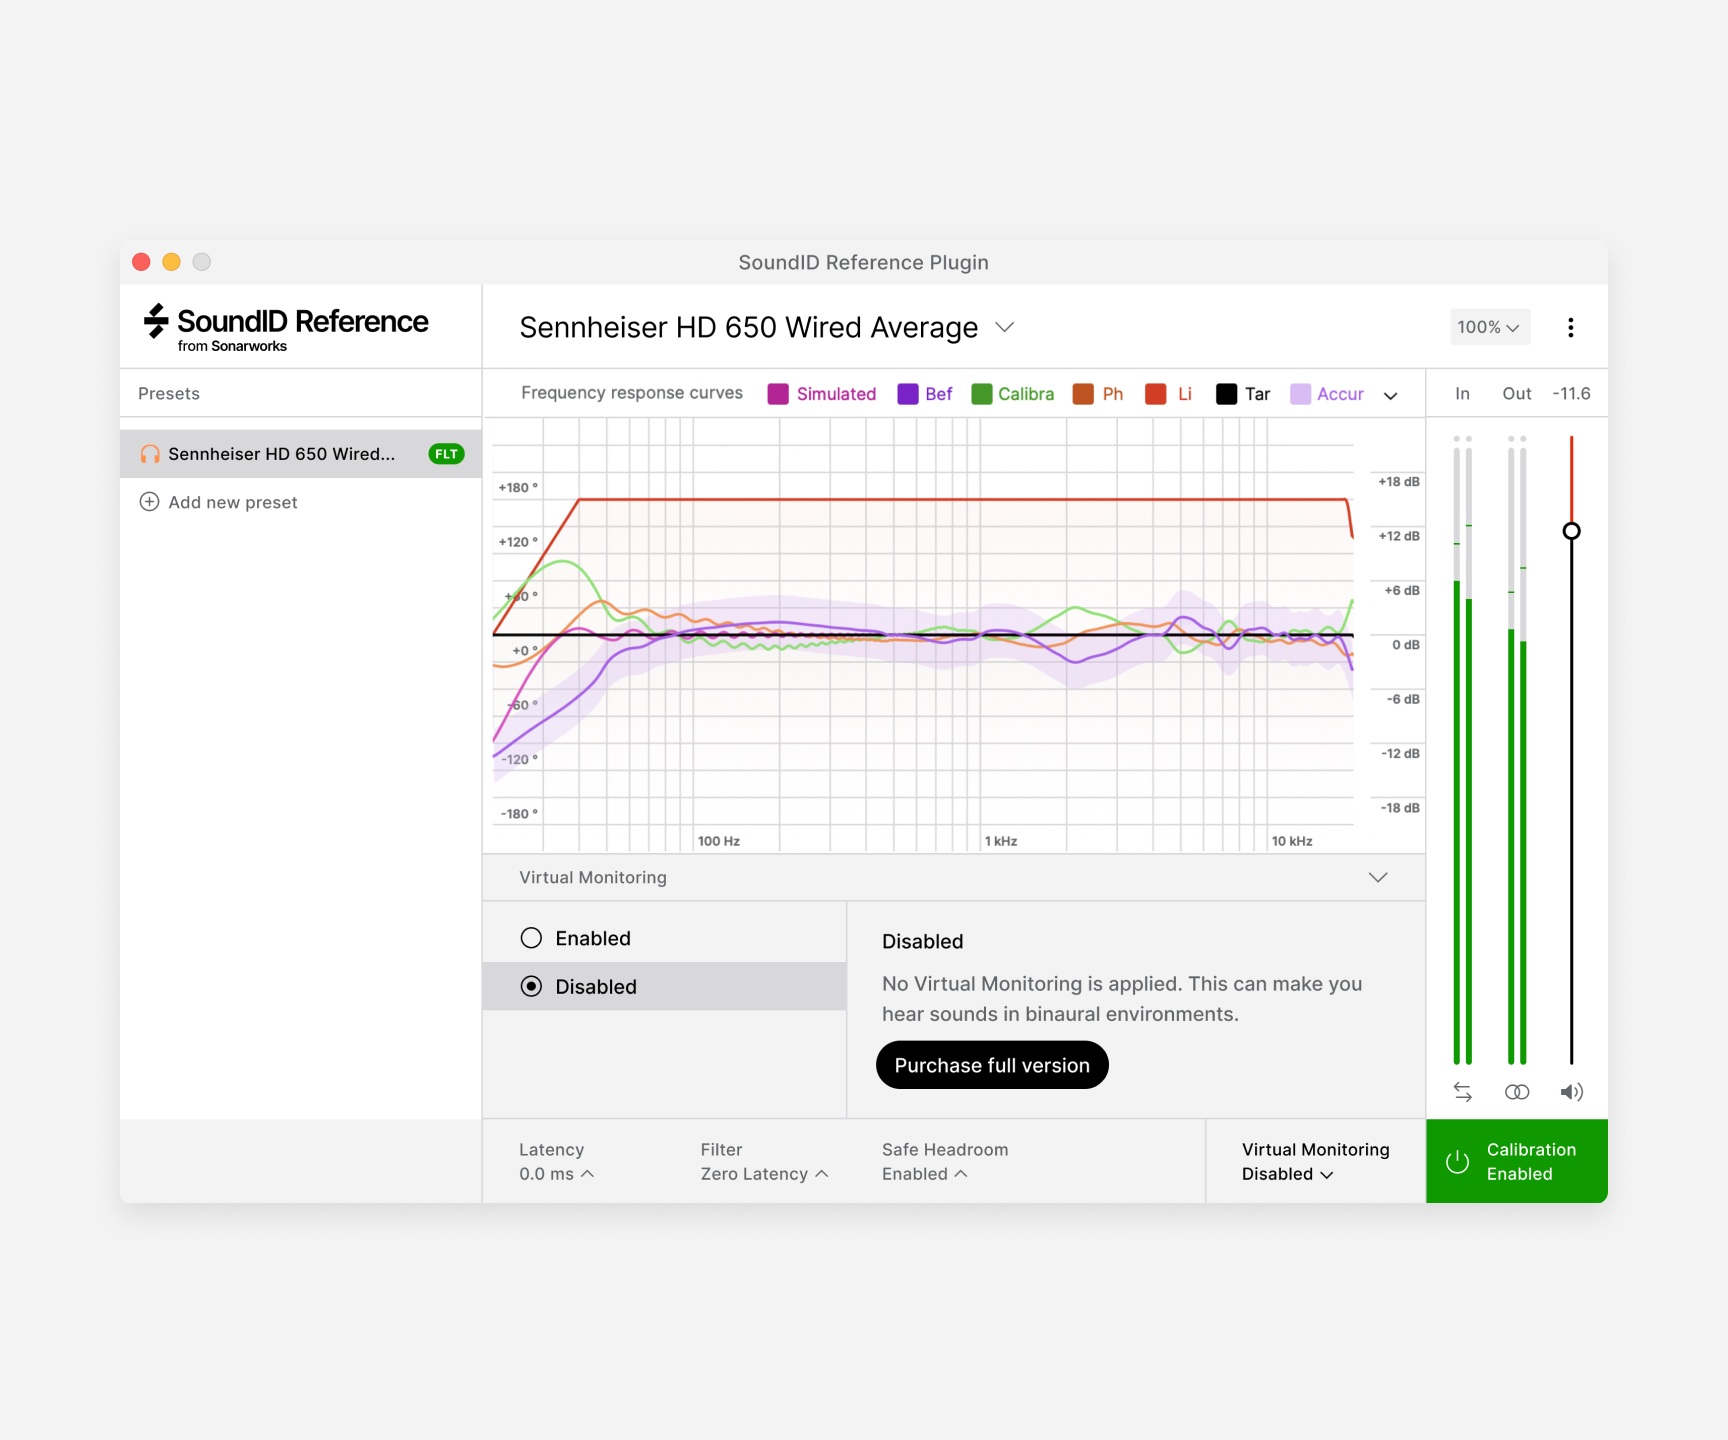
Task: Click the mono/stereo circles icon
Action: click(x=1517, y=1091)
